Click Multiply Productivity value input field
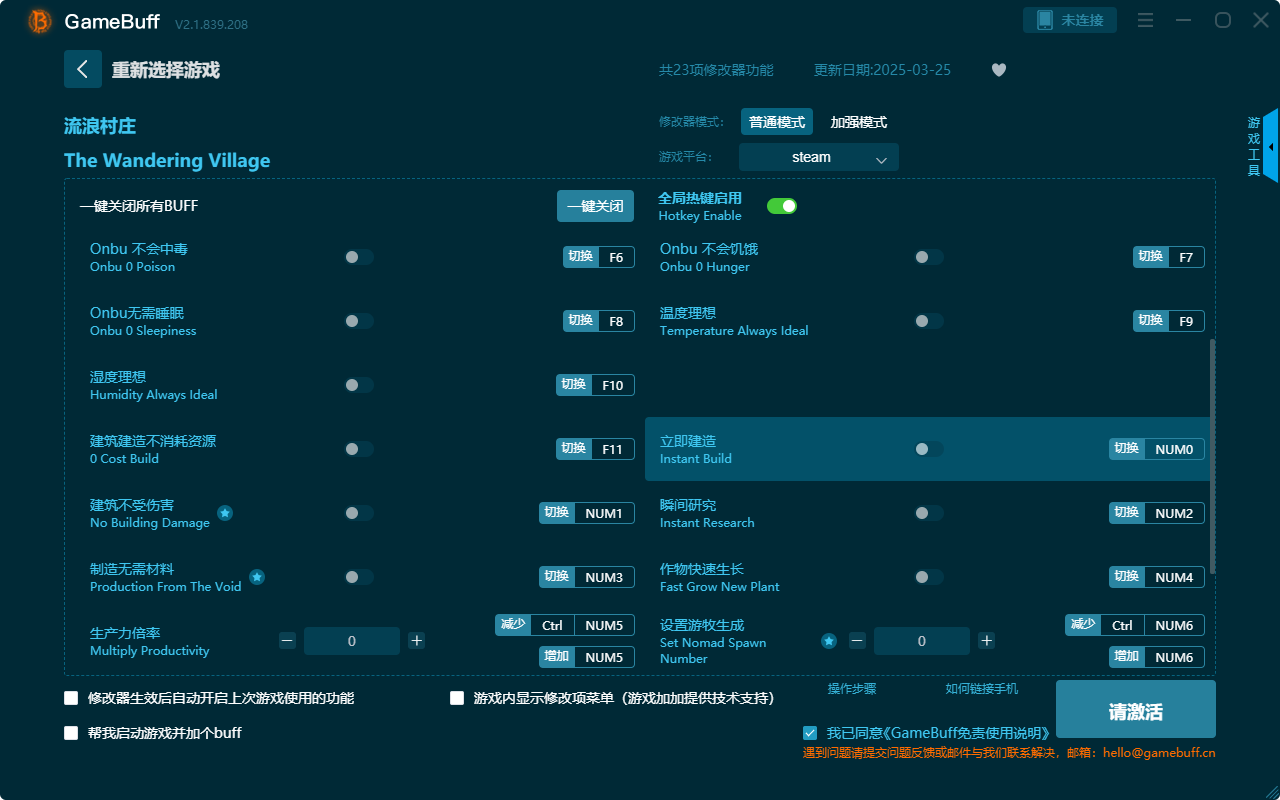 pyautogui.click(x=352, y=641)
